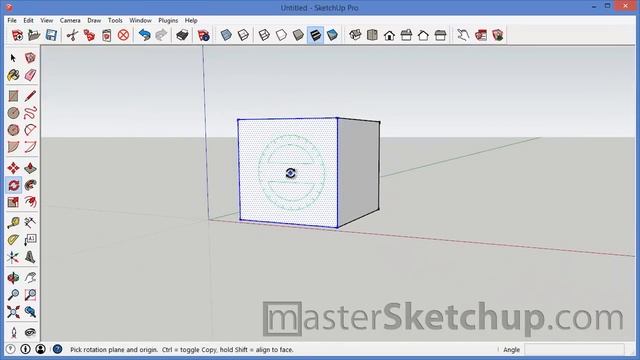
Task: Toggle X-Ray face style
Action: coord(226,35)
